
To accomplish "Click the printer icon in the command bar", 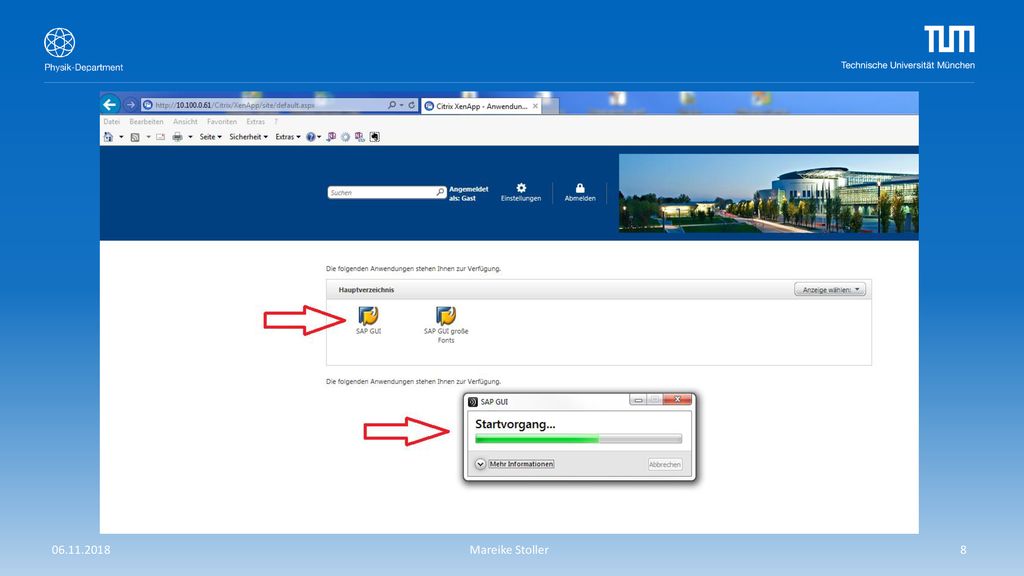I will click(177, 137).
